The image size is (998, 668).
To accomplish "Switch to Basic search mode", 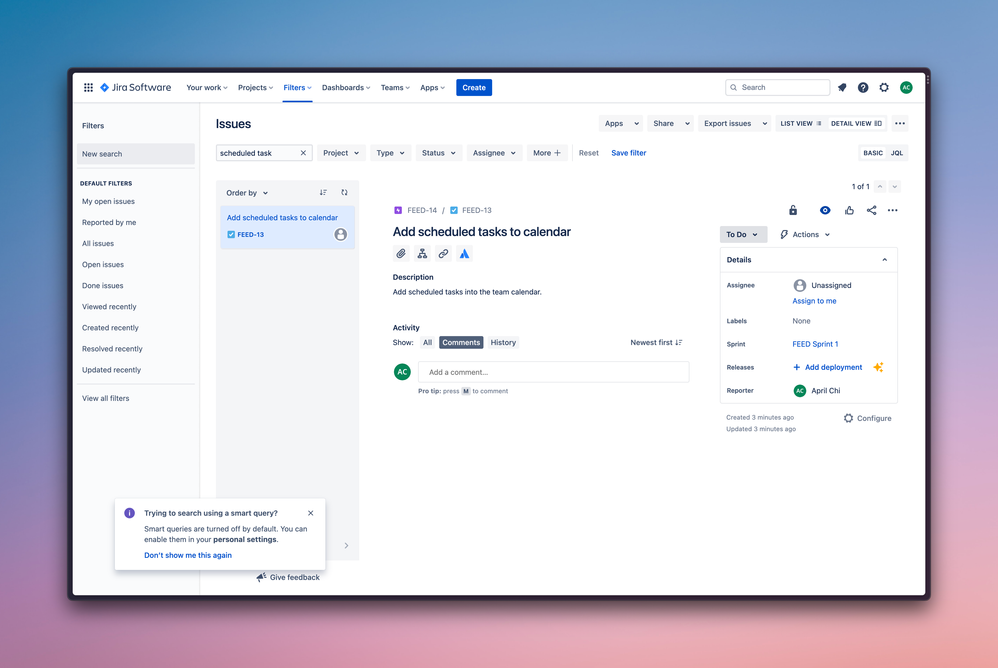I will tap(873, 153).
